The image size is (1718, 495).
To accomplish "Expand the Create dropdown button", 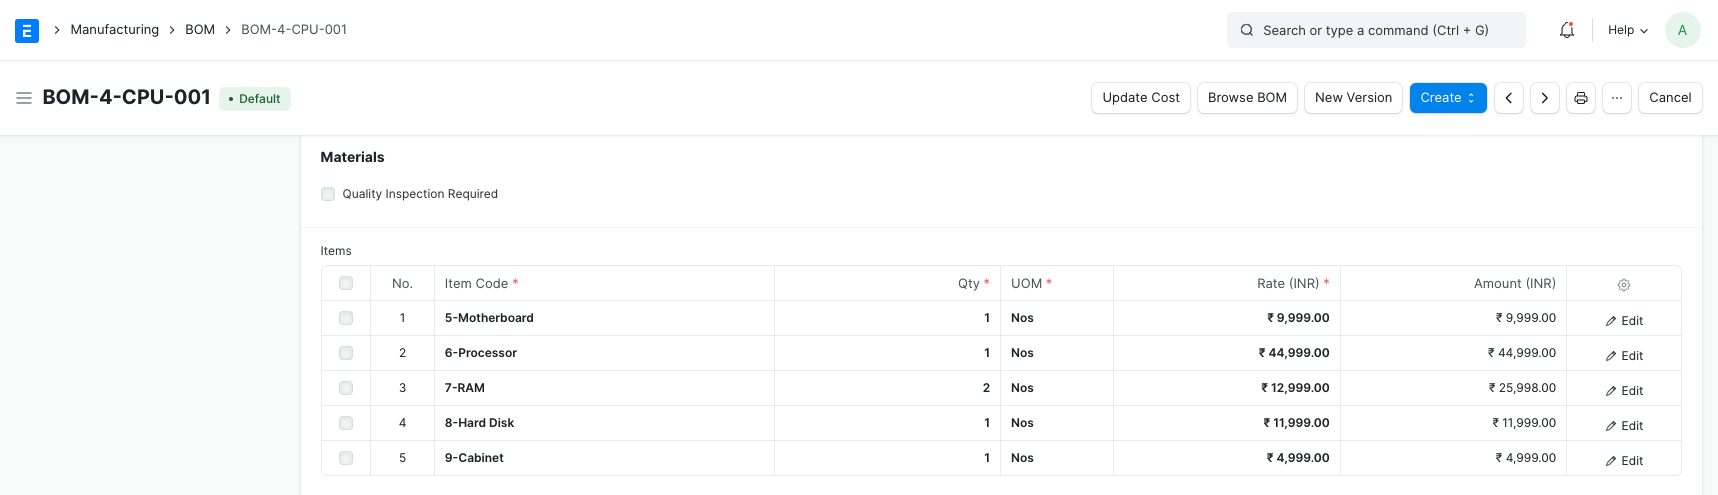I will (x=1447, y=98).
